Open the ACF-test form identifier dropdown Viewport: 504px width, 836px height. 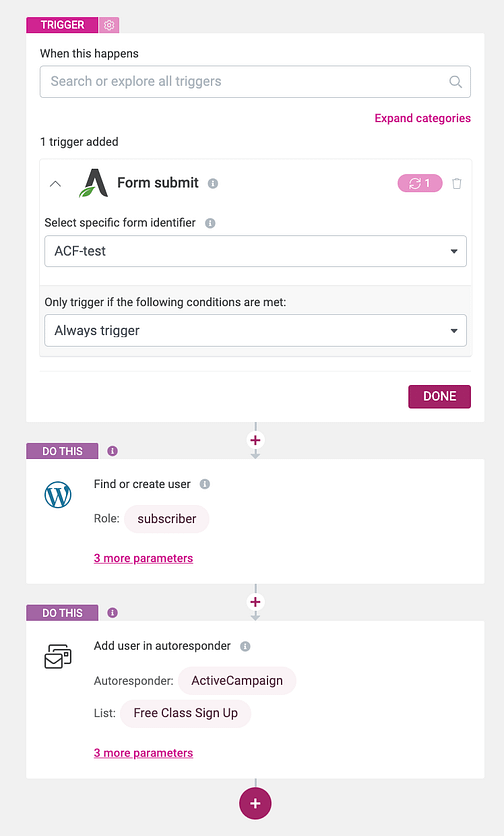point(255,251)
